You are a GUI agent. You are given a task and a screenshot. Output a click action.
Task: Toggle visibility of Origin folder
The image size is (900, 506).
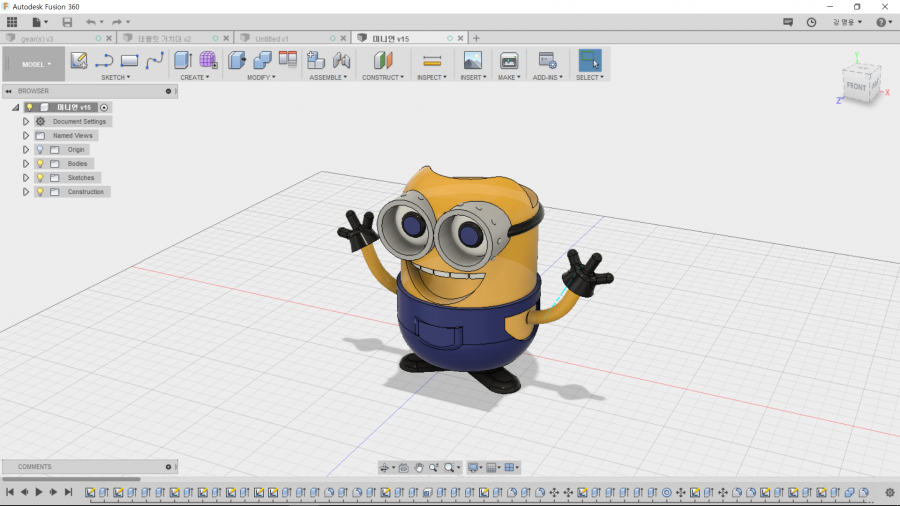coord(40,150)
